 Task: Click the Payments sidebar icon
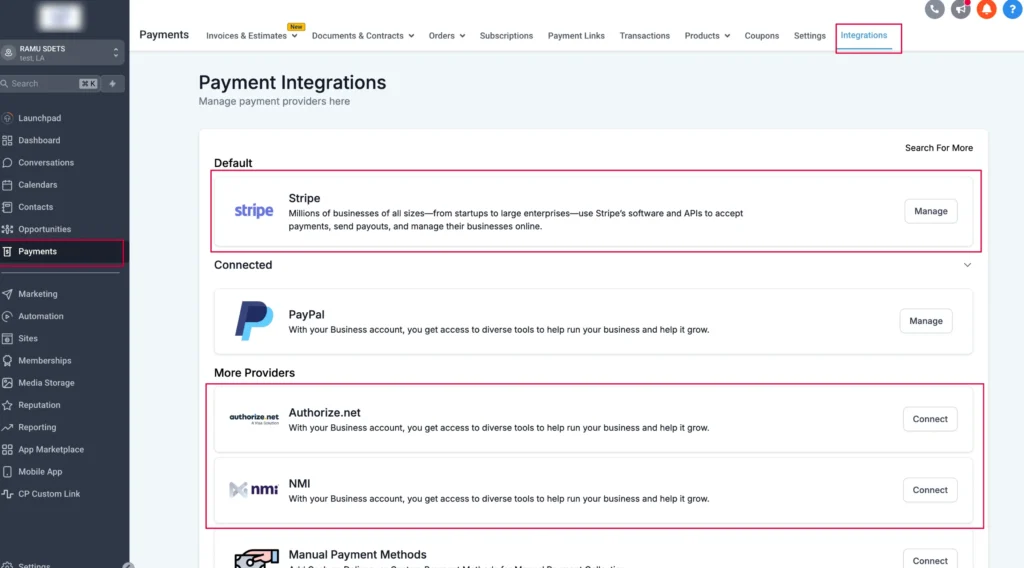tap(7, 251)
